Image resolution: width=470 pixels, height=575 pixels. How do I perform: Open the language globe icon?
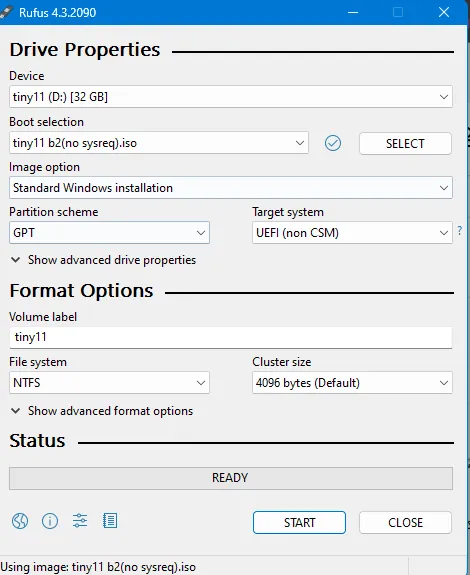20,521
